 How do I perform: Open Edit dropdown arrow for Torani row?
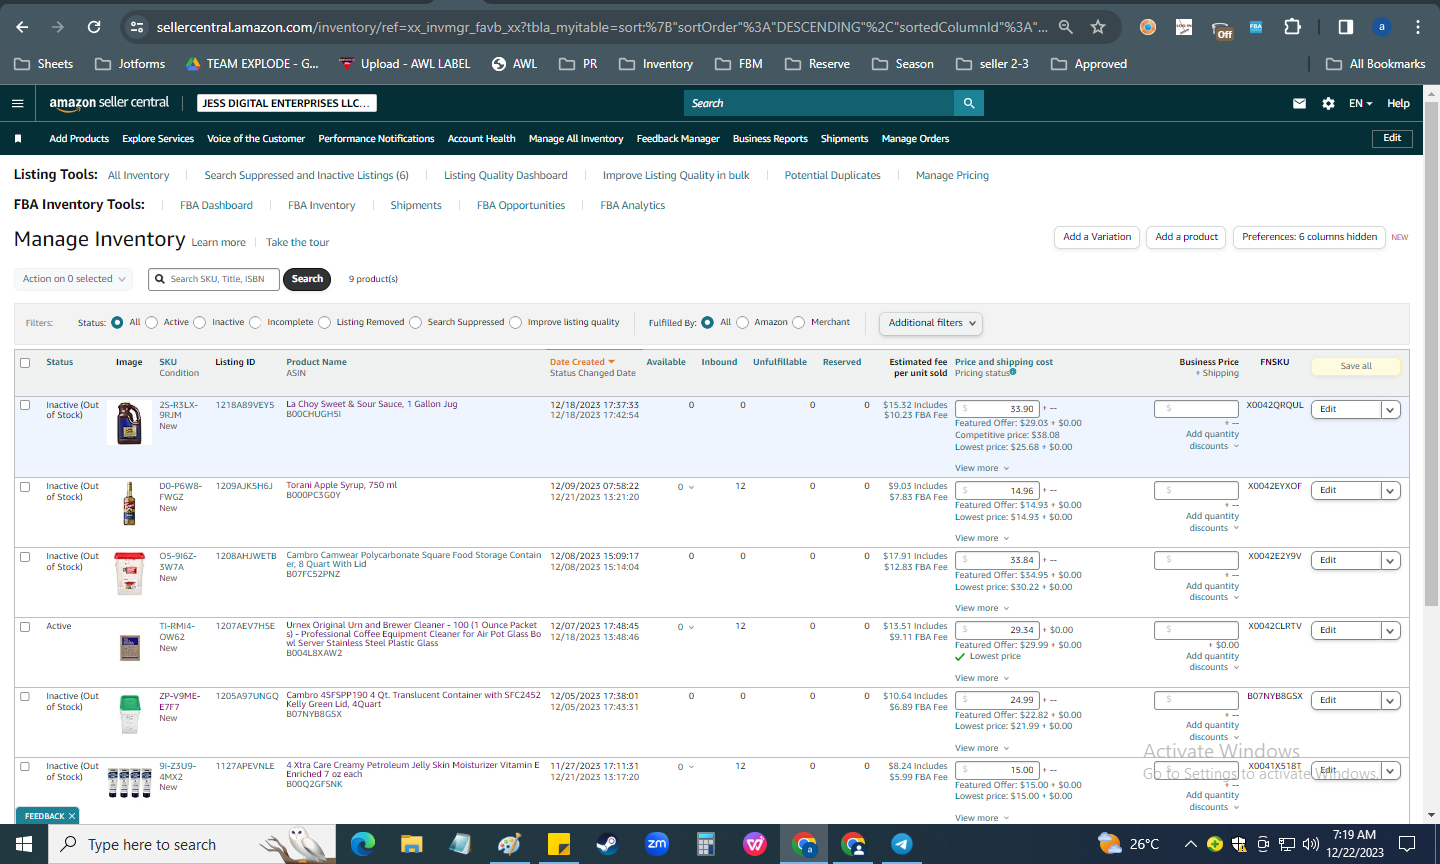(x=1390, y=491)
